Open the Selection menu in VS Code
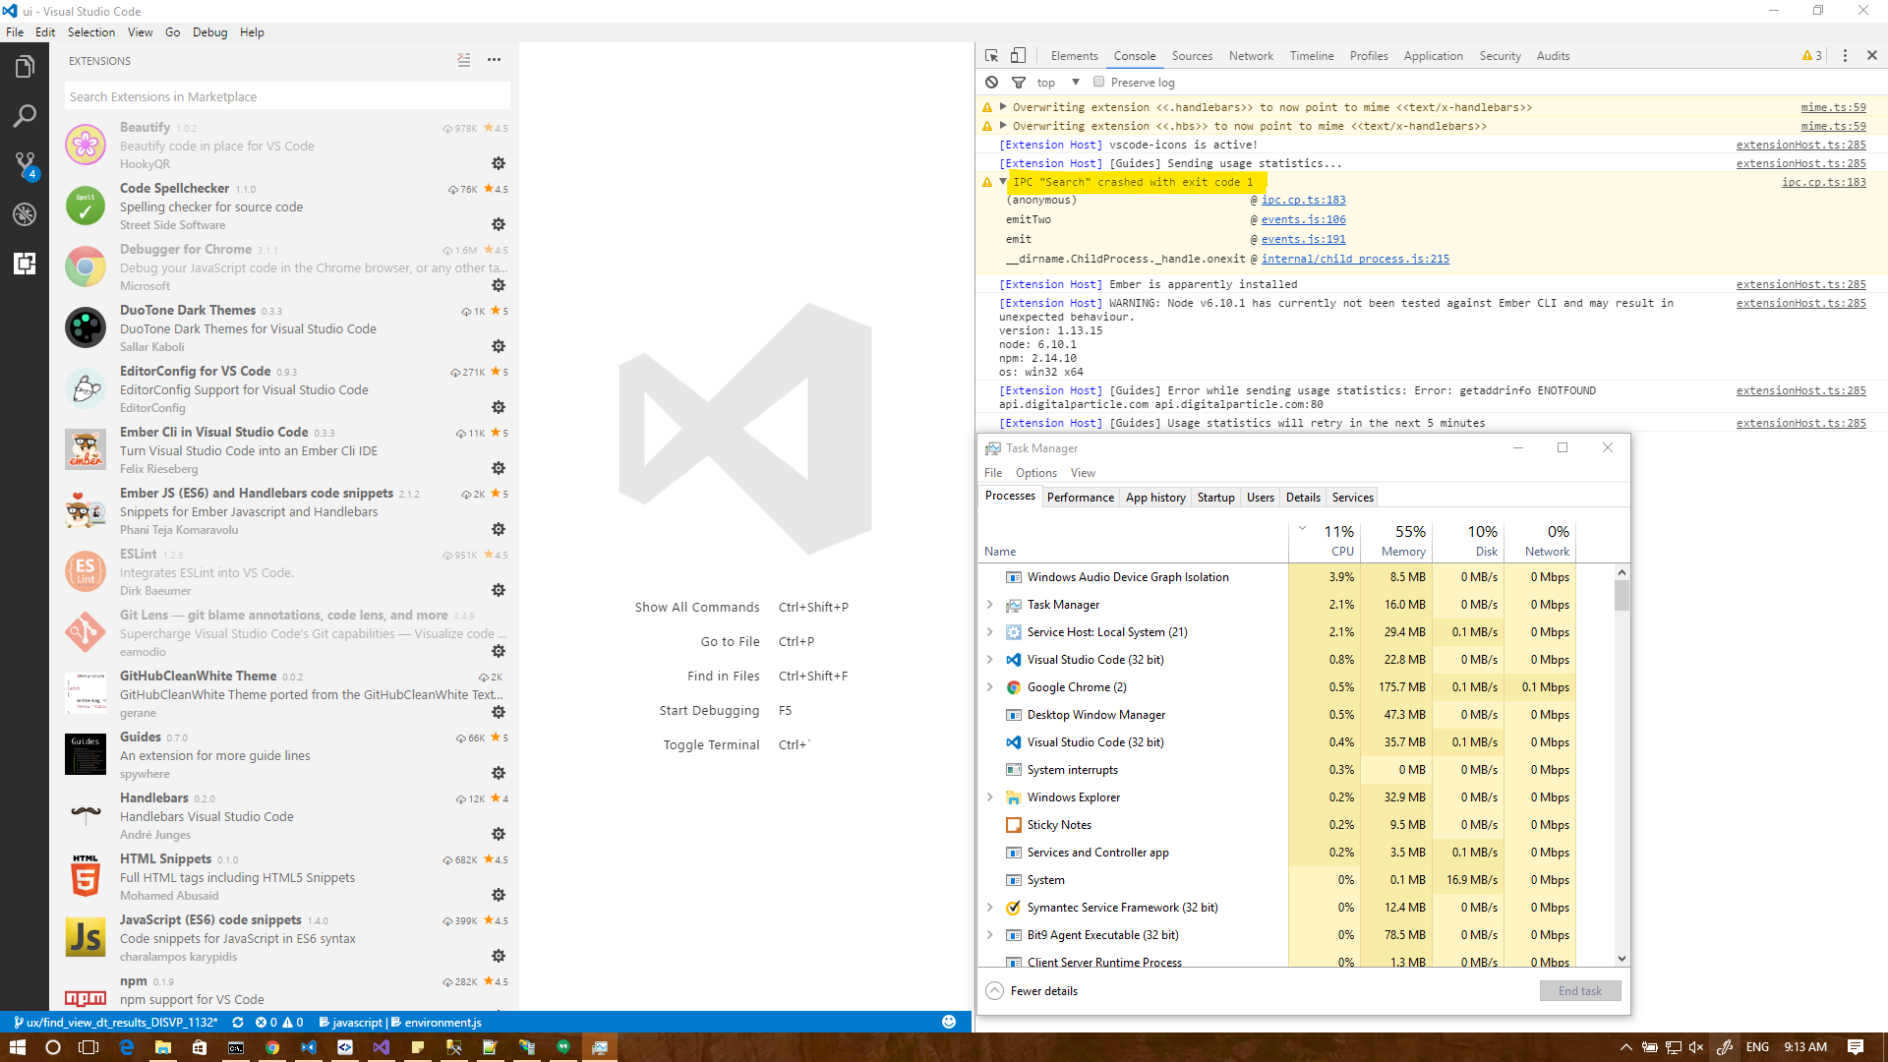Image resolution: width=1888 pixels, height=1062 pixels. pyautogui.click(x=91, y=32)
